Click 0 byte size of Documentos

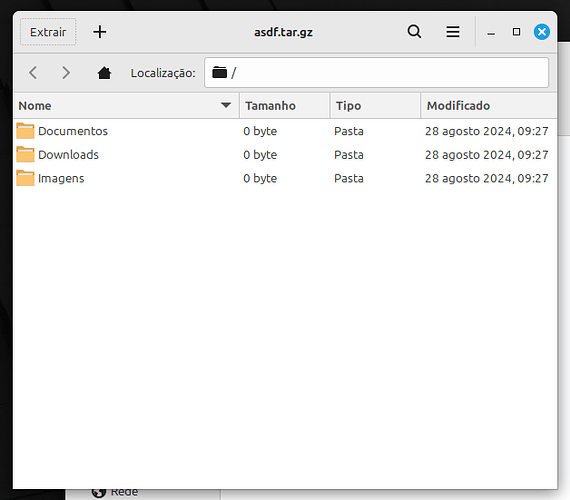[260, 131]
